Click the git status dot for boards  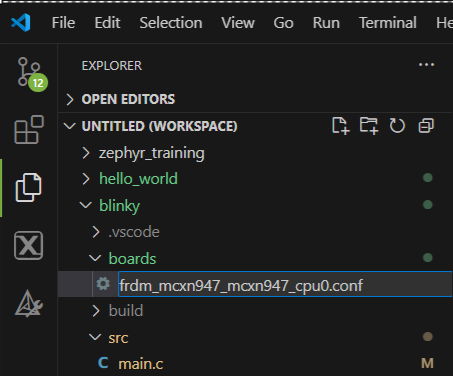(x=428, y=257)
